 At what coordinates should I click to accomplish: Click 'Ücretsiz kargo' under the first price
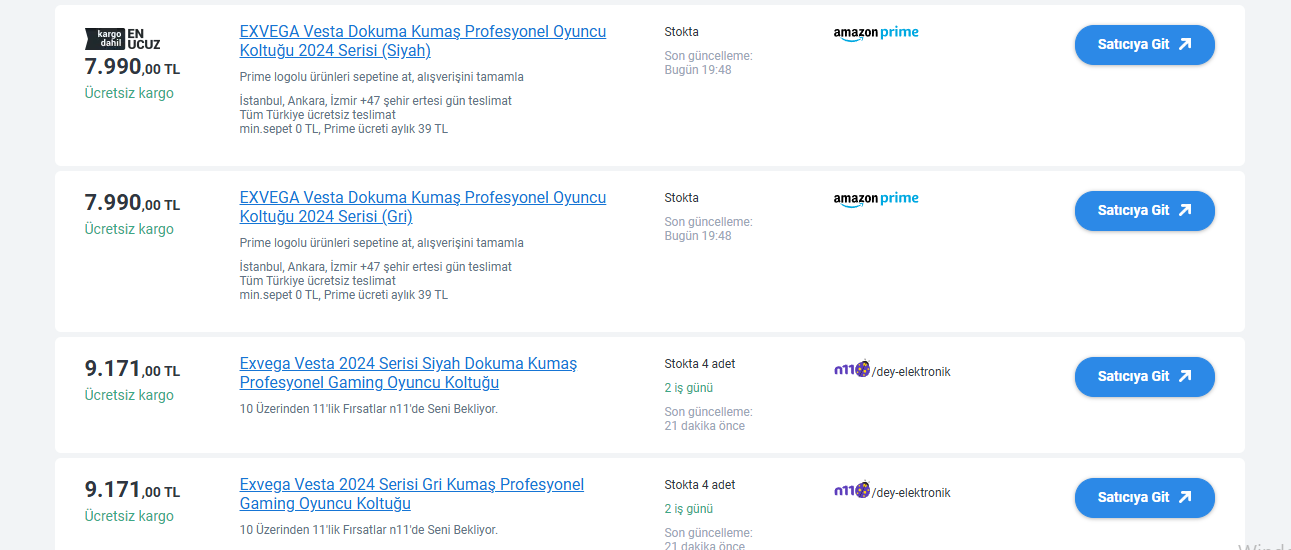(129, 93)
